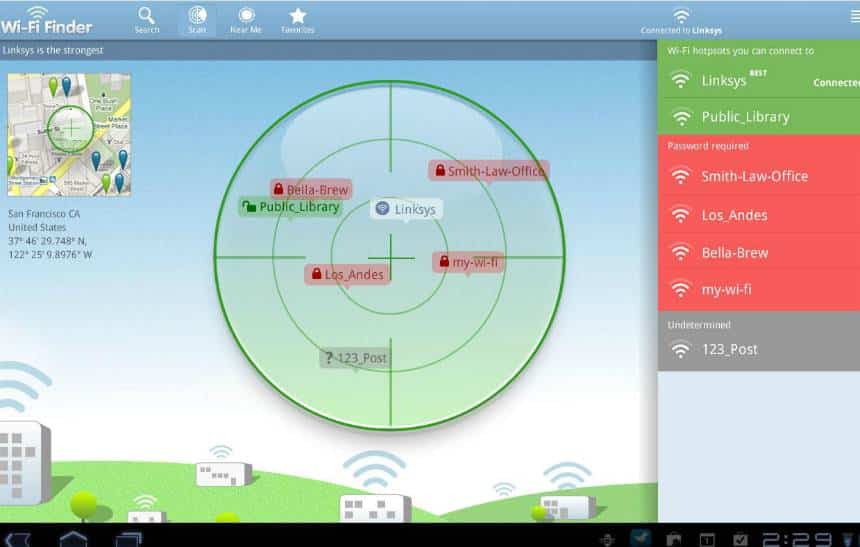
Task: Open the Near Me tab
Action: pyautogui.click(x=246, y=20)
